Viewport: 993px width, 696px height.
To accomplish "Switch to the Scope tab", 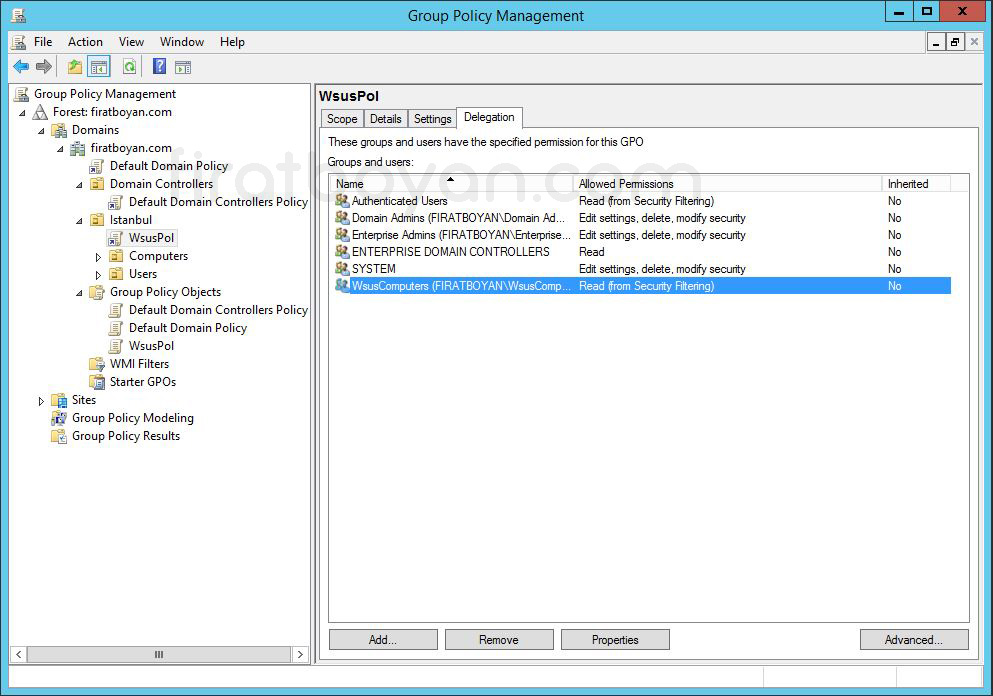I will click(342, 118).
